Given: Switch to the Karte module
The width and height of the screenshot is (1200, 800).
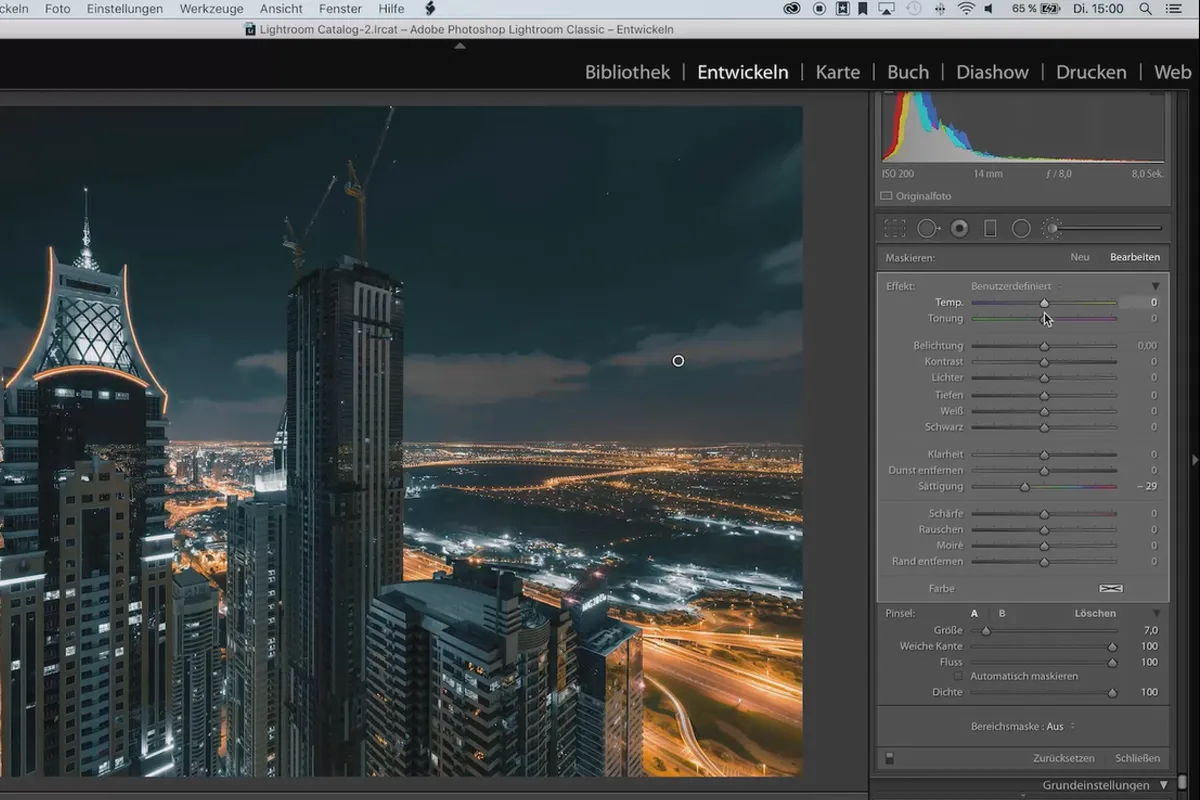Looking at the screenshot, I should click(838, 72).
